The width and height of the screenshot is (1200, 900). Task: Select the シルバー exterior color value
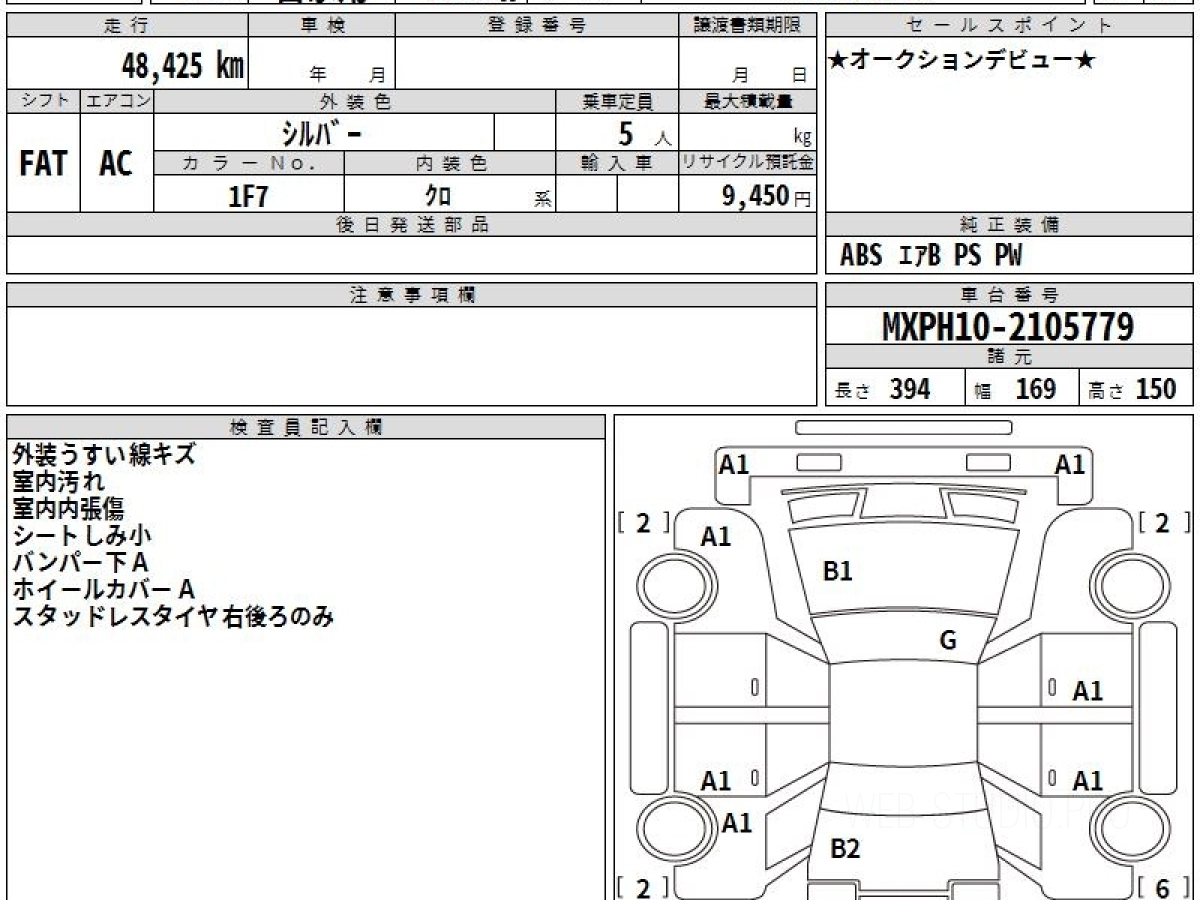click(x=321, y=134)
